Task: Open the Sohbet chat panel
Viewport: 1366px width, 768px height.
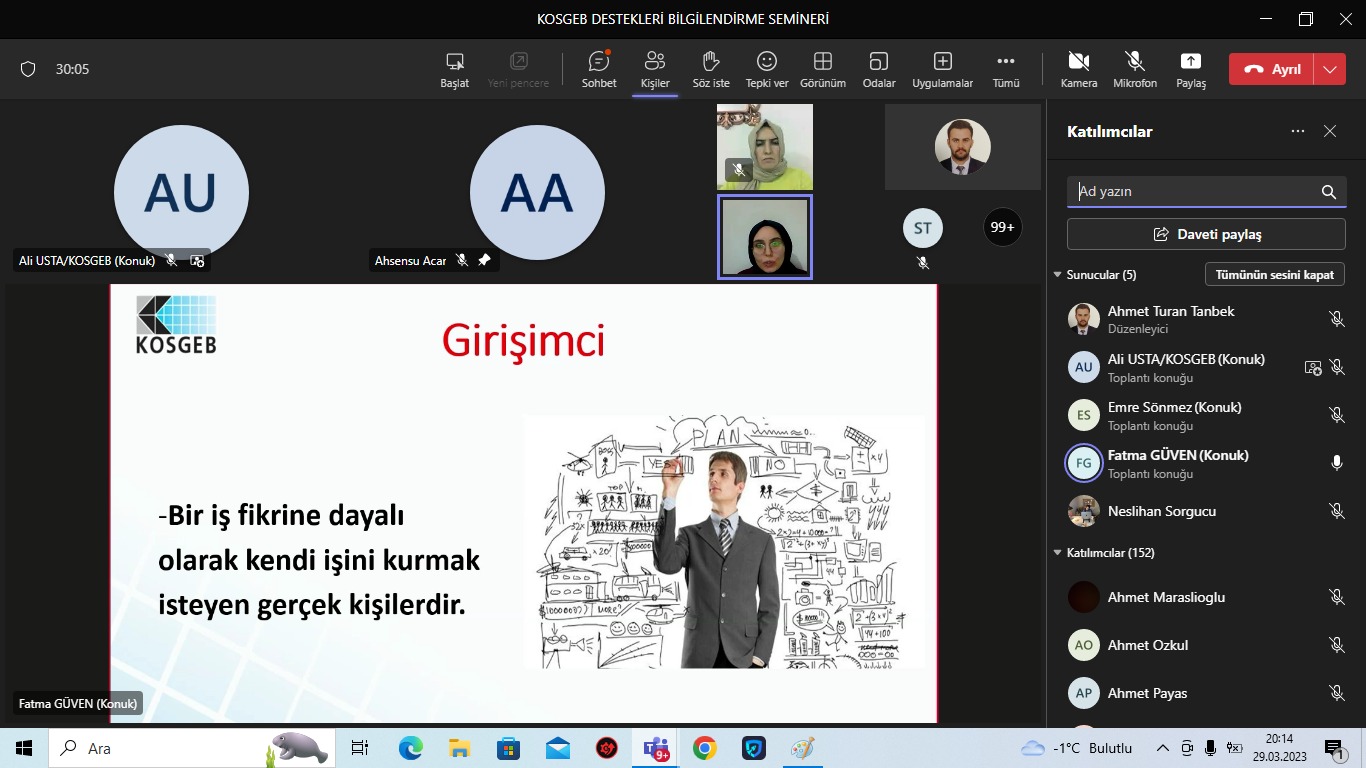Action: tap(599, 69)
